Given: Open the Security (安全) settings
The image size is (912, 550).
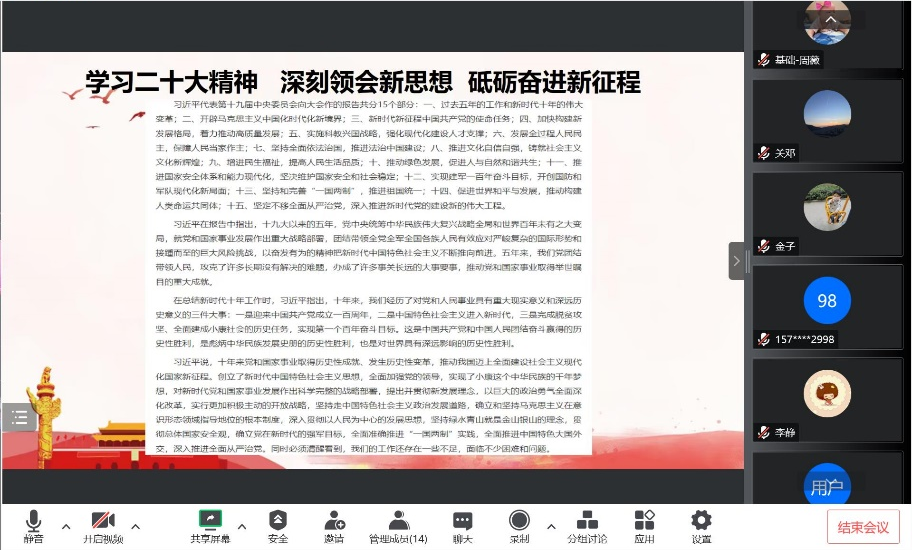Looking at the screenshot, I should pyautogui.click(x=278, y=524).
